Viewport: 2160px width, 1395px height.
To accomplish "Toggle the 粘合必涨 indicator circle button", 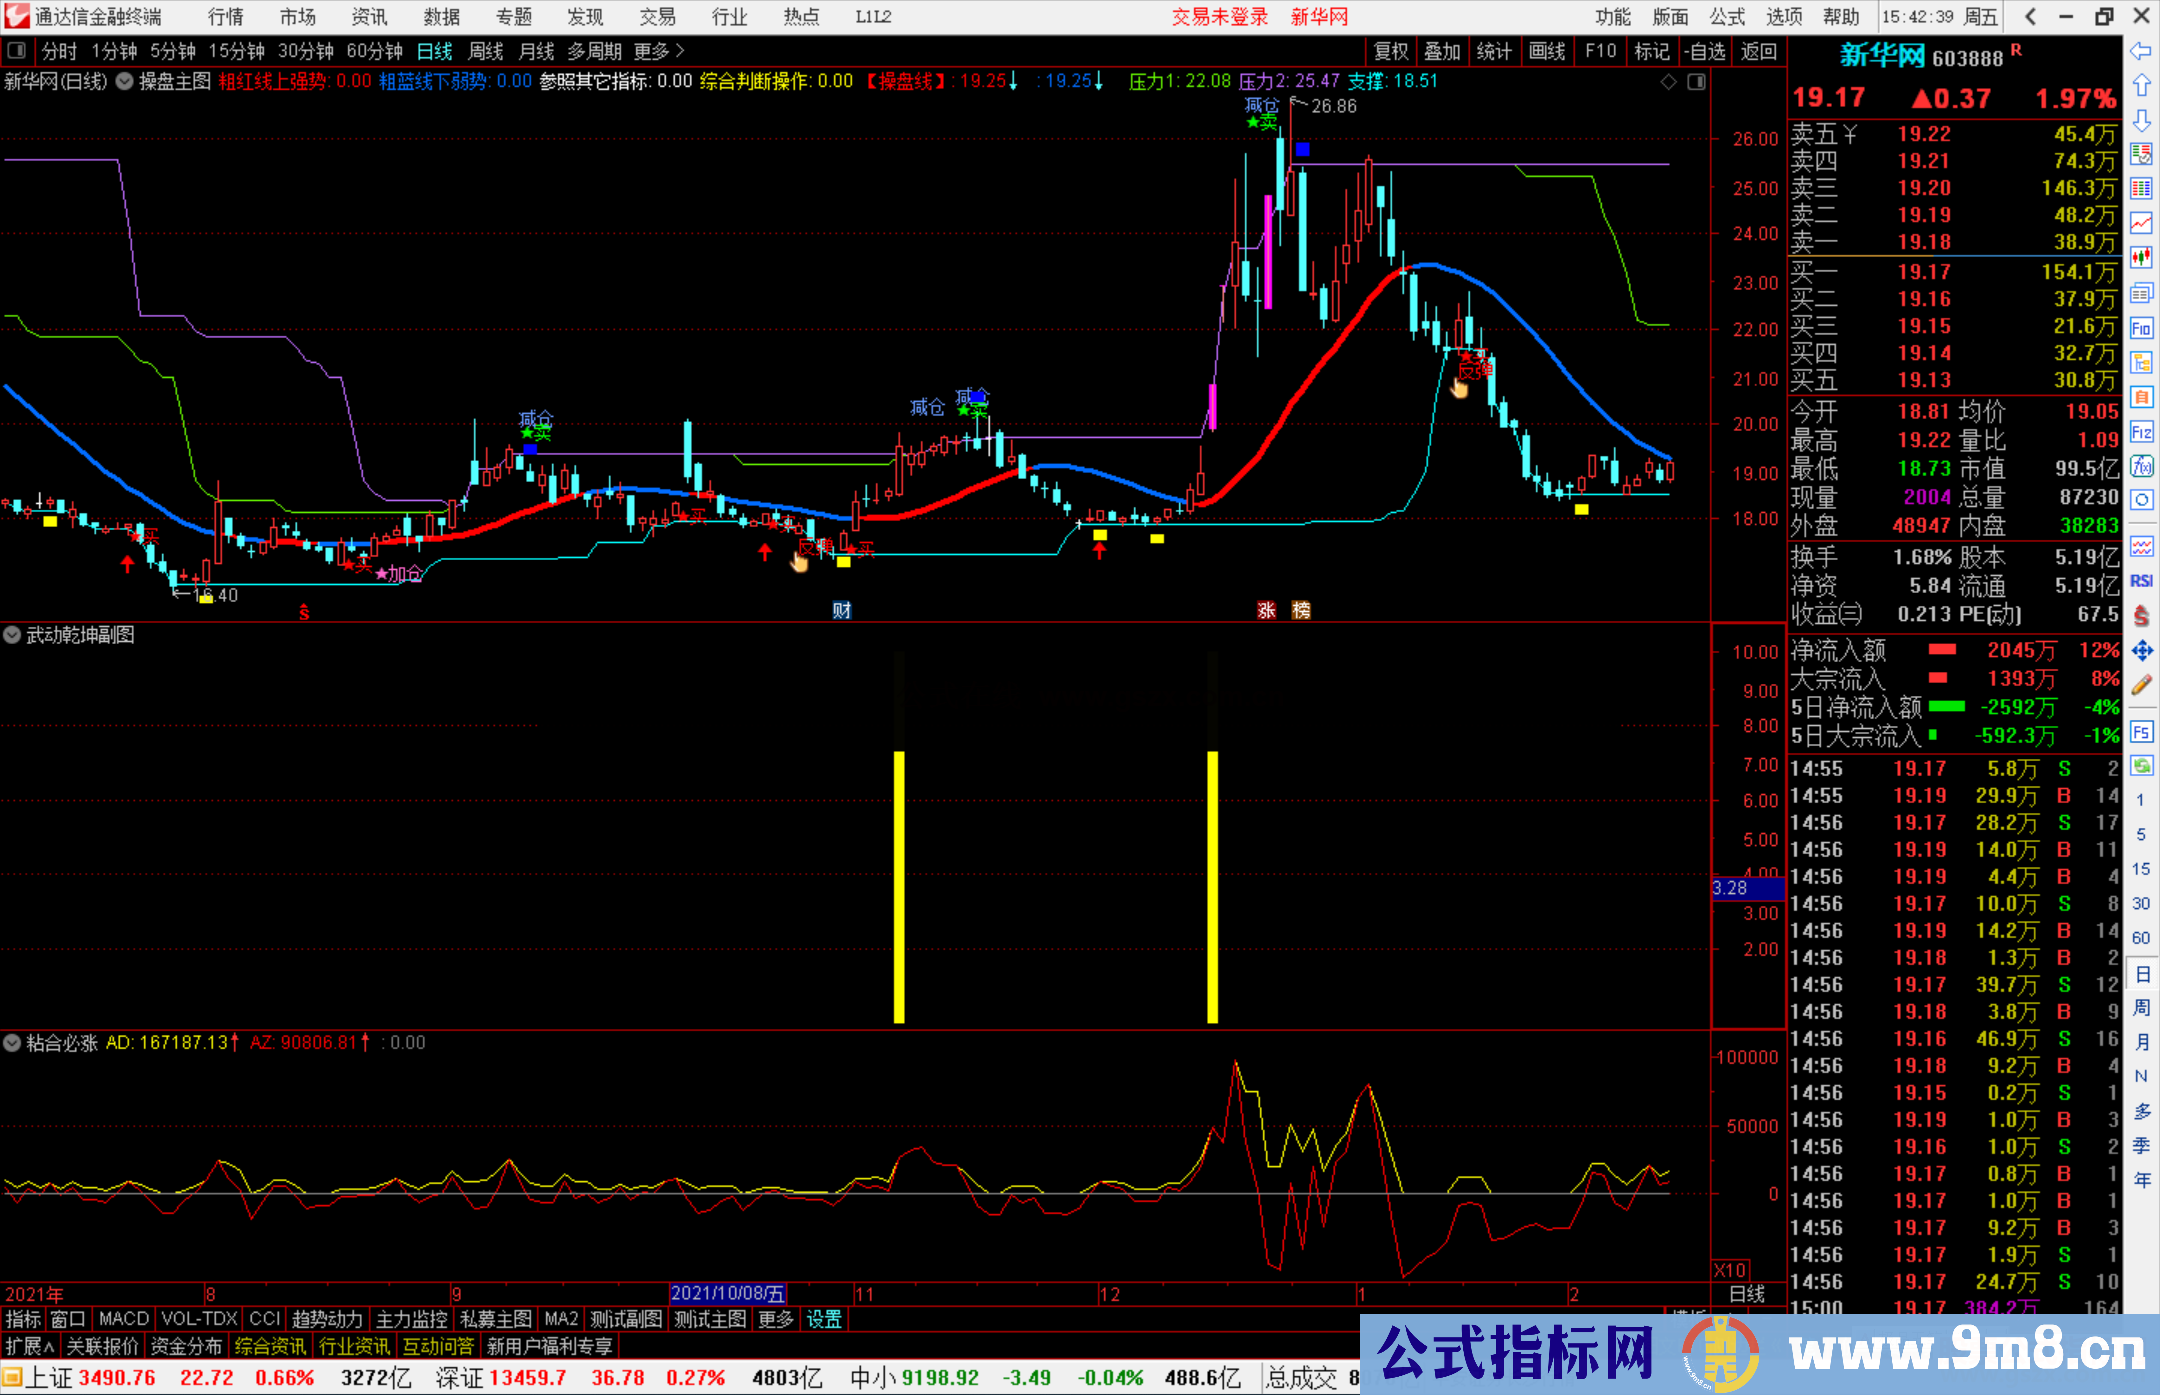I will click(x=12, y=1043).
